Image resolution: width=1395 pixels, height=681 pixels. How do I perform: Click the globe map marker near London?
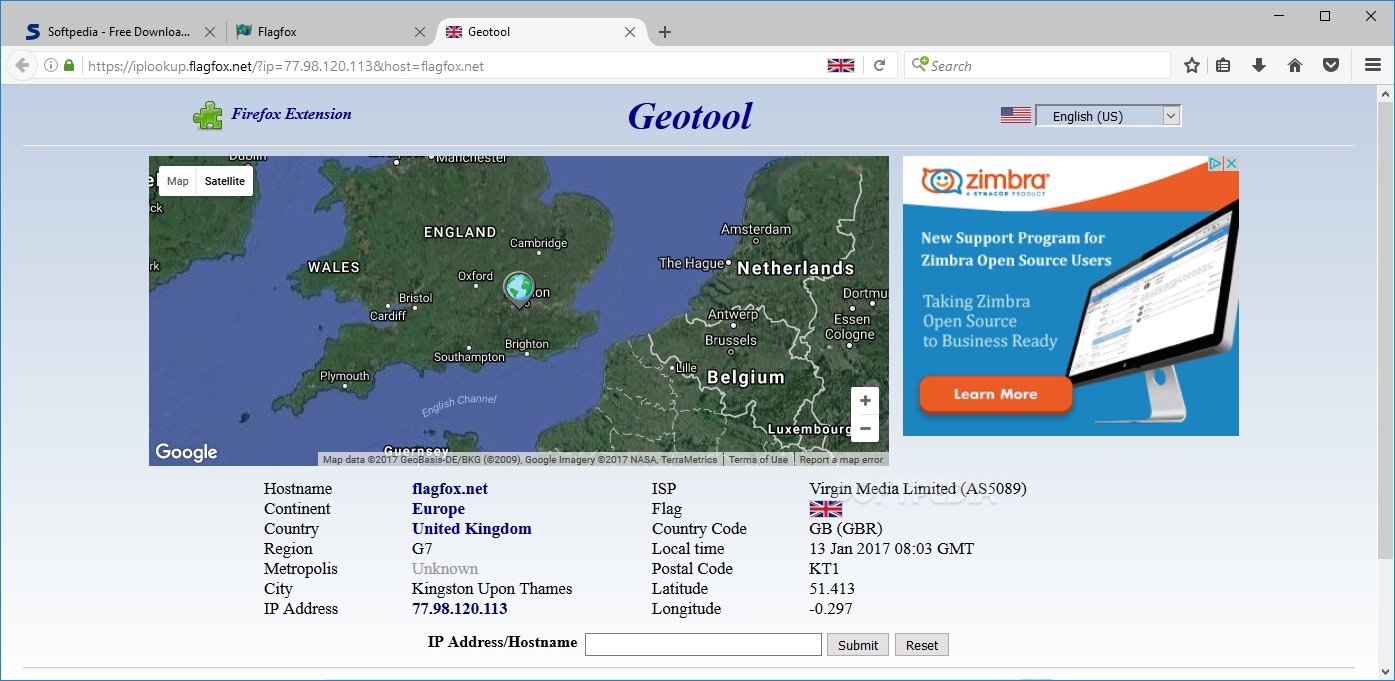click(518, 289)
